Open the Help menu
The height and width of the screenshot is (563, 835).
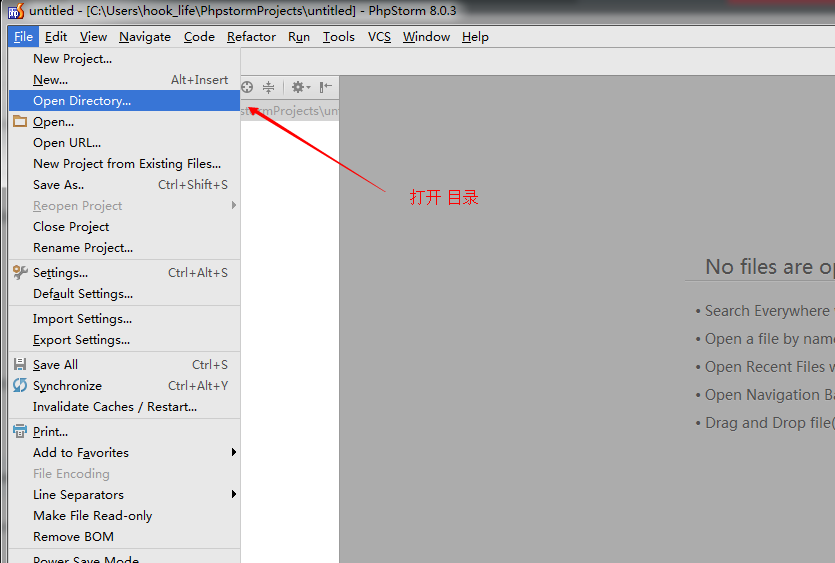(x=475, y=37)
